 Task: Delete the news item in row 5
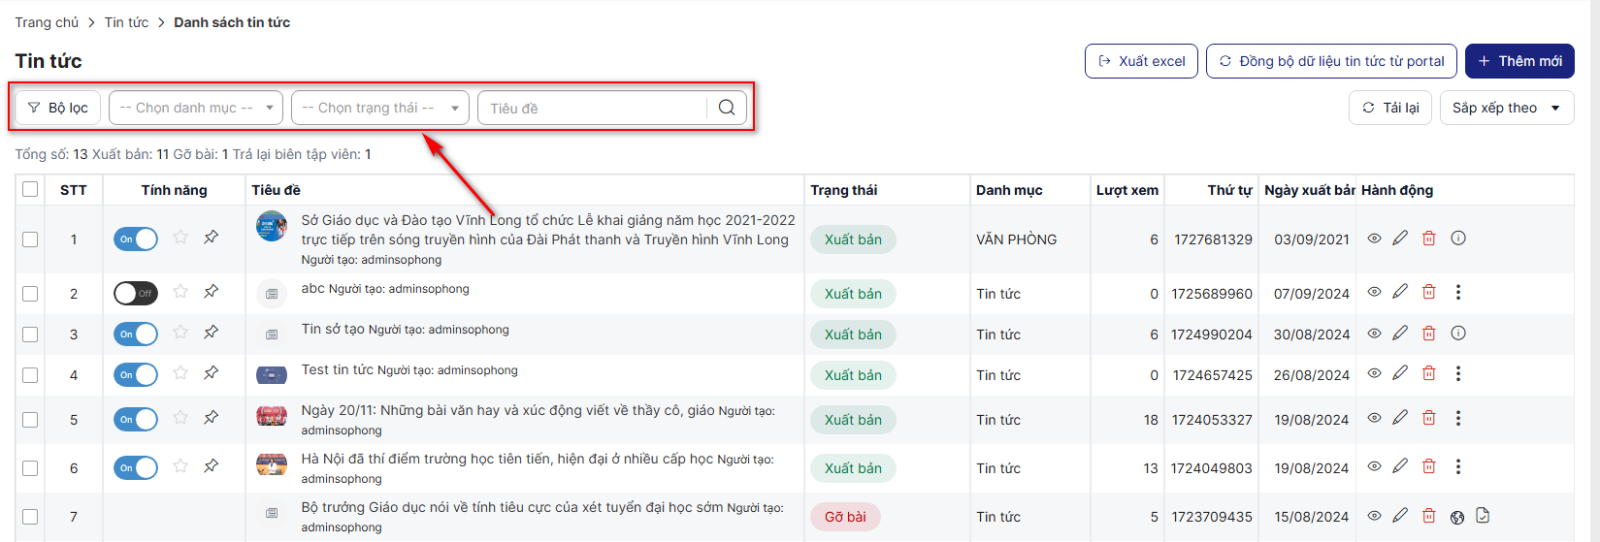[1429, 419]
